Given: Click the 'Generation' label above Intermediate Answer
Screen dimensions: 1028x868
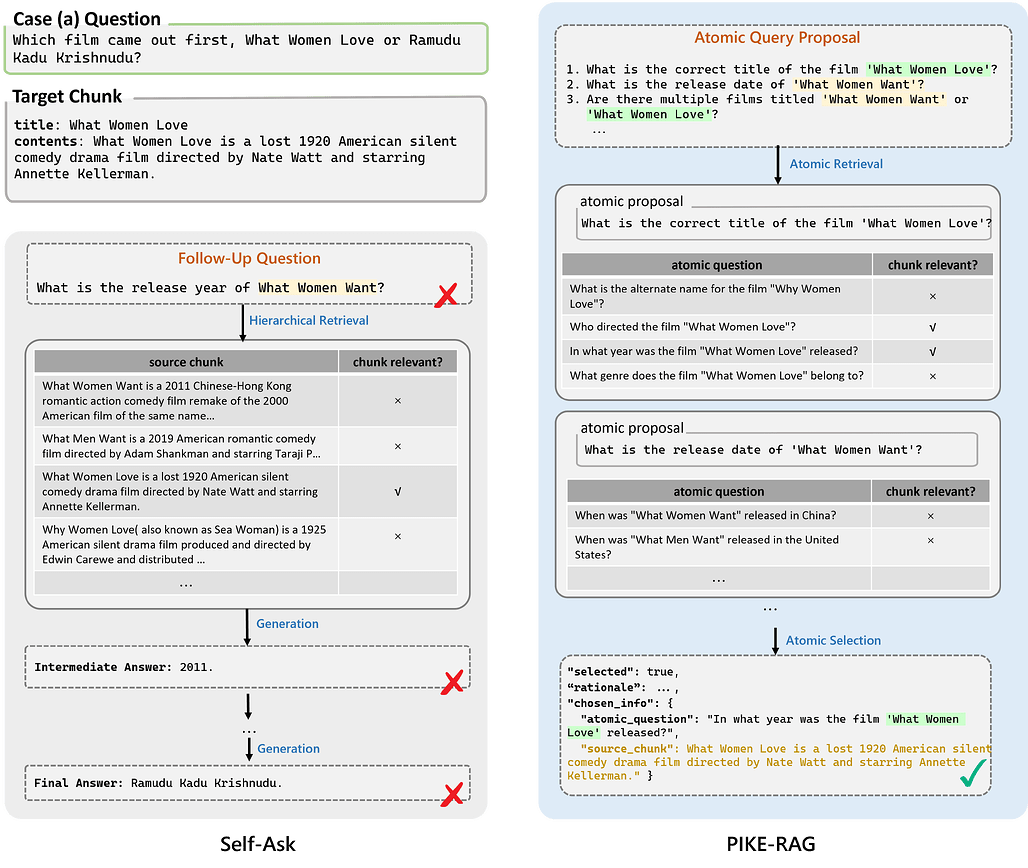Looking at the screenshot, I should coord(287,623).
